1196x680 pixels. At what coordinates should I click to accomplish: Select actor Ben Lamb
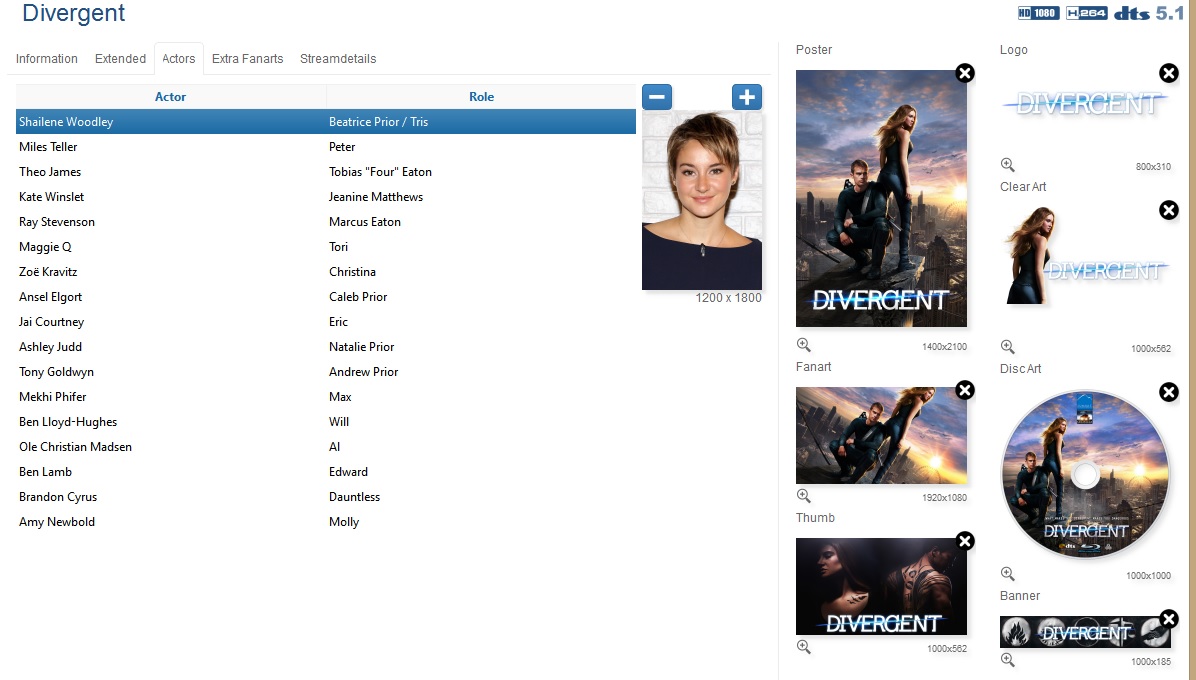pyautogui.click(x=45, y=472)
